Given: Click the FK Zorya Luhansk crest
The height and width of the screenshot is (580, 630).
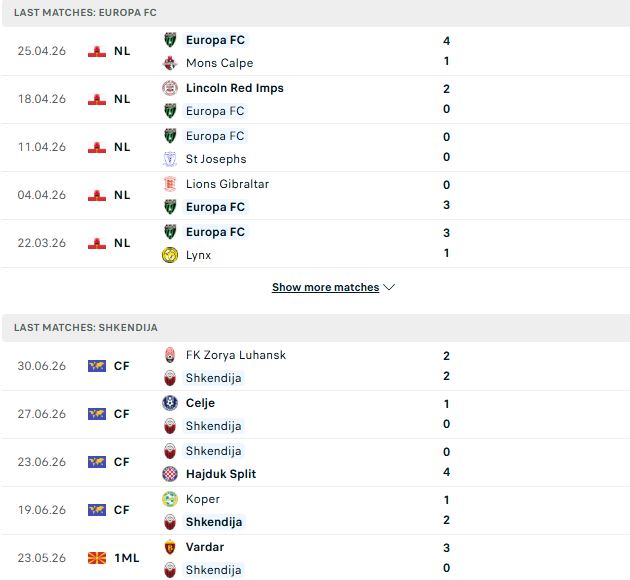Looking at the screenshot, I should [x=170, y=355].
